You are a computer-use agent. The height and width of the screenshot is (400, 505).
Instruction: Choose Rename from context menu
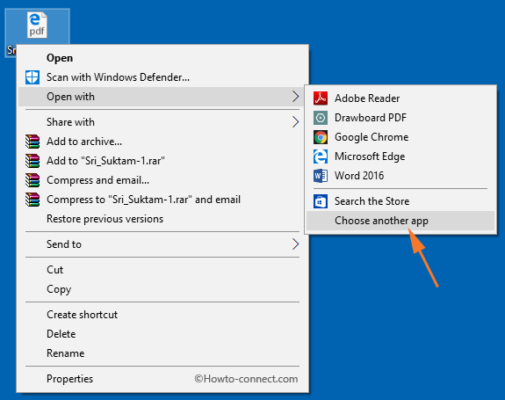click(x=162, y=353)
